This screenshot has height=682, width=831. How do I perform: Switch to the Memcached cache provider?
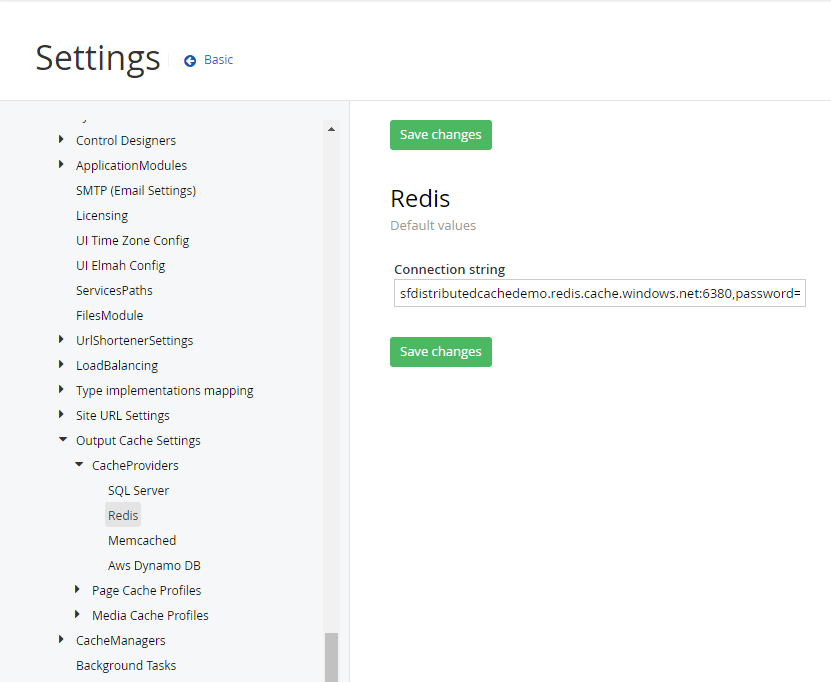pyautogui.click(x=141, y=540)
